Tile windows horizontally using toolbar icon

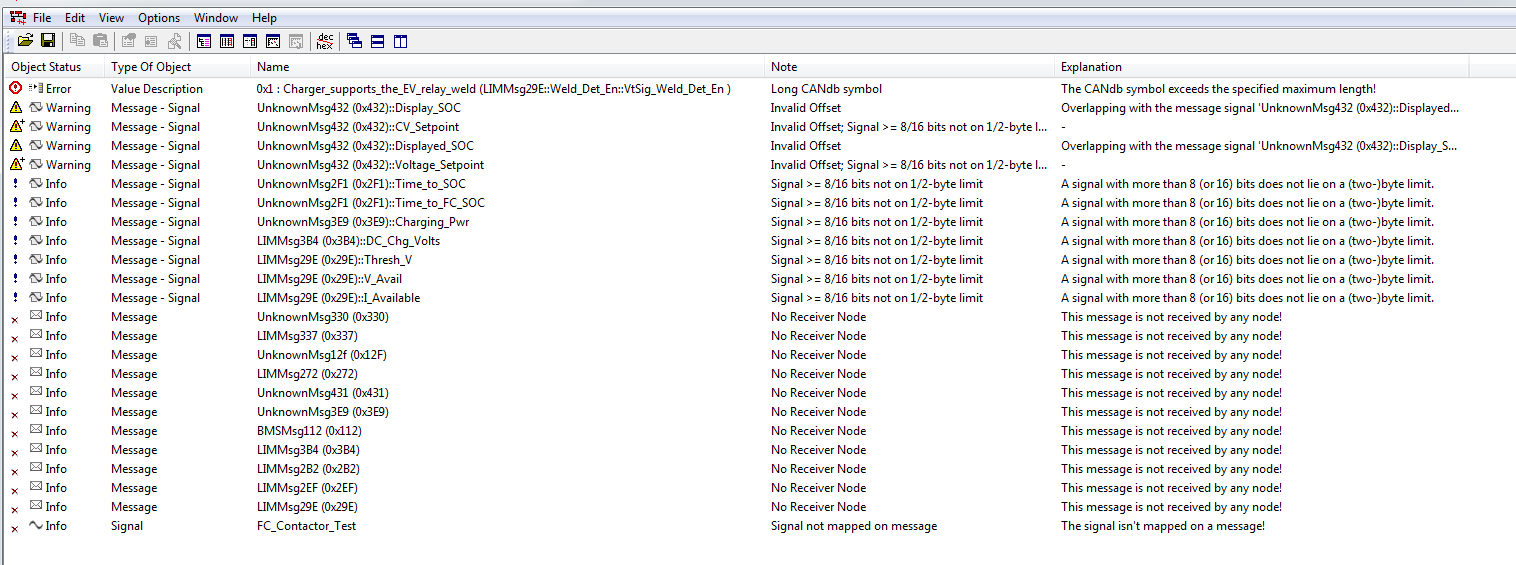[x=378, y=41]
